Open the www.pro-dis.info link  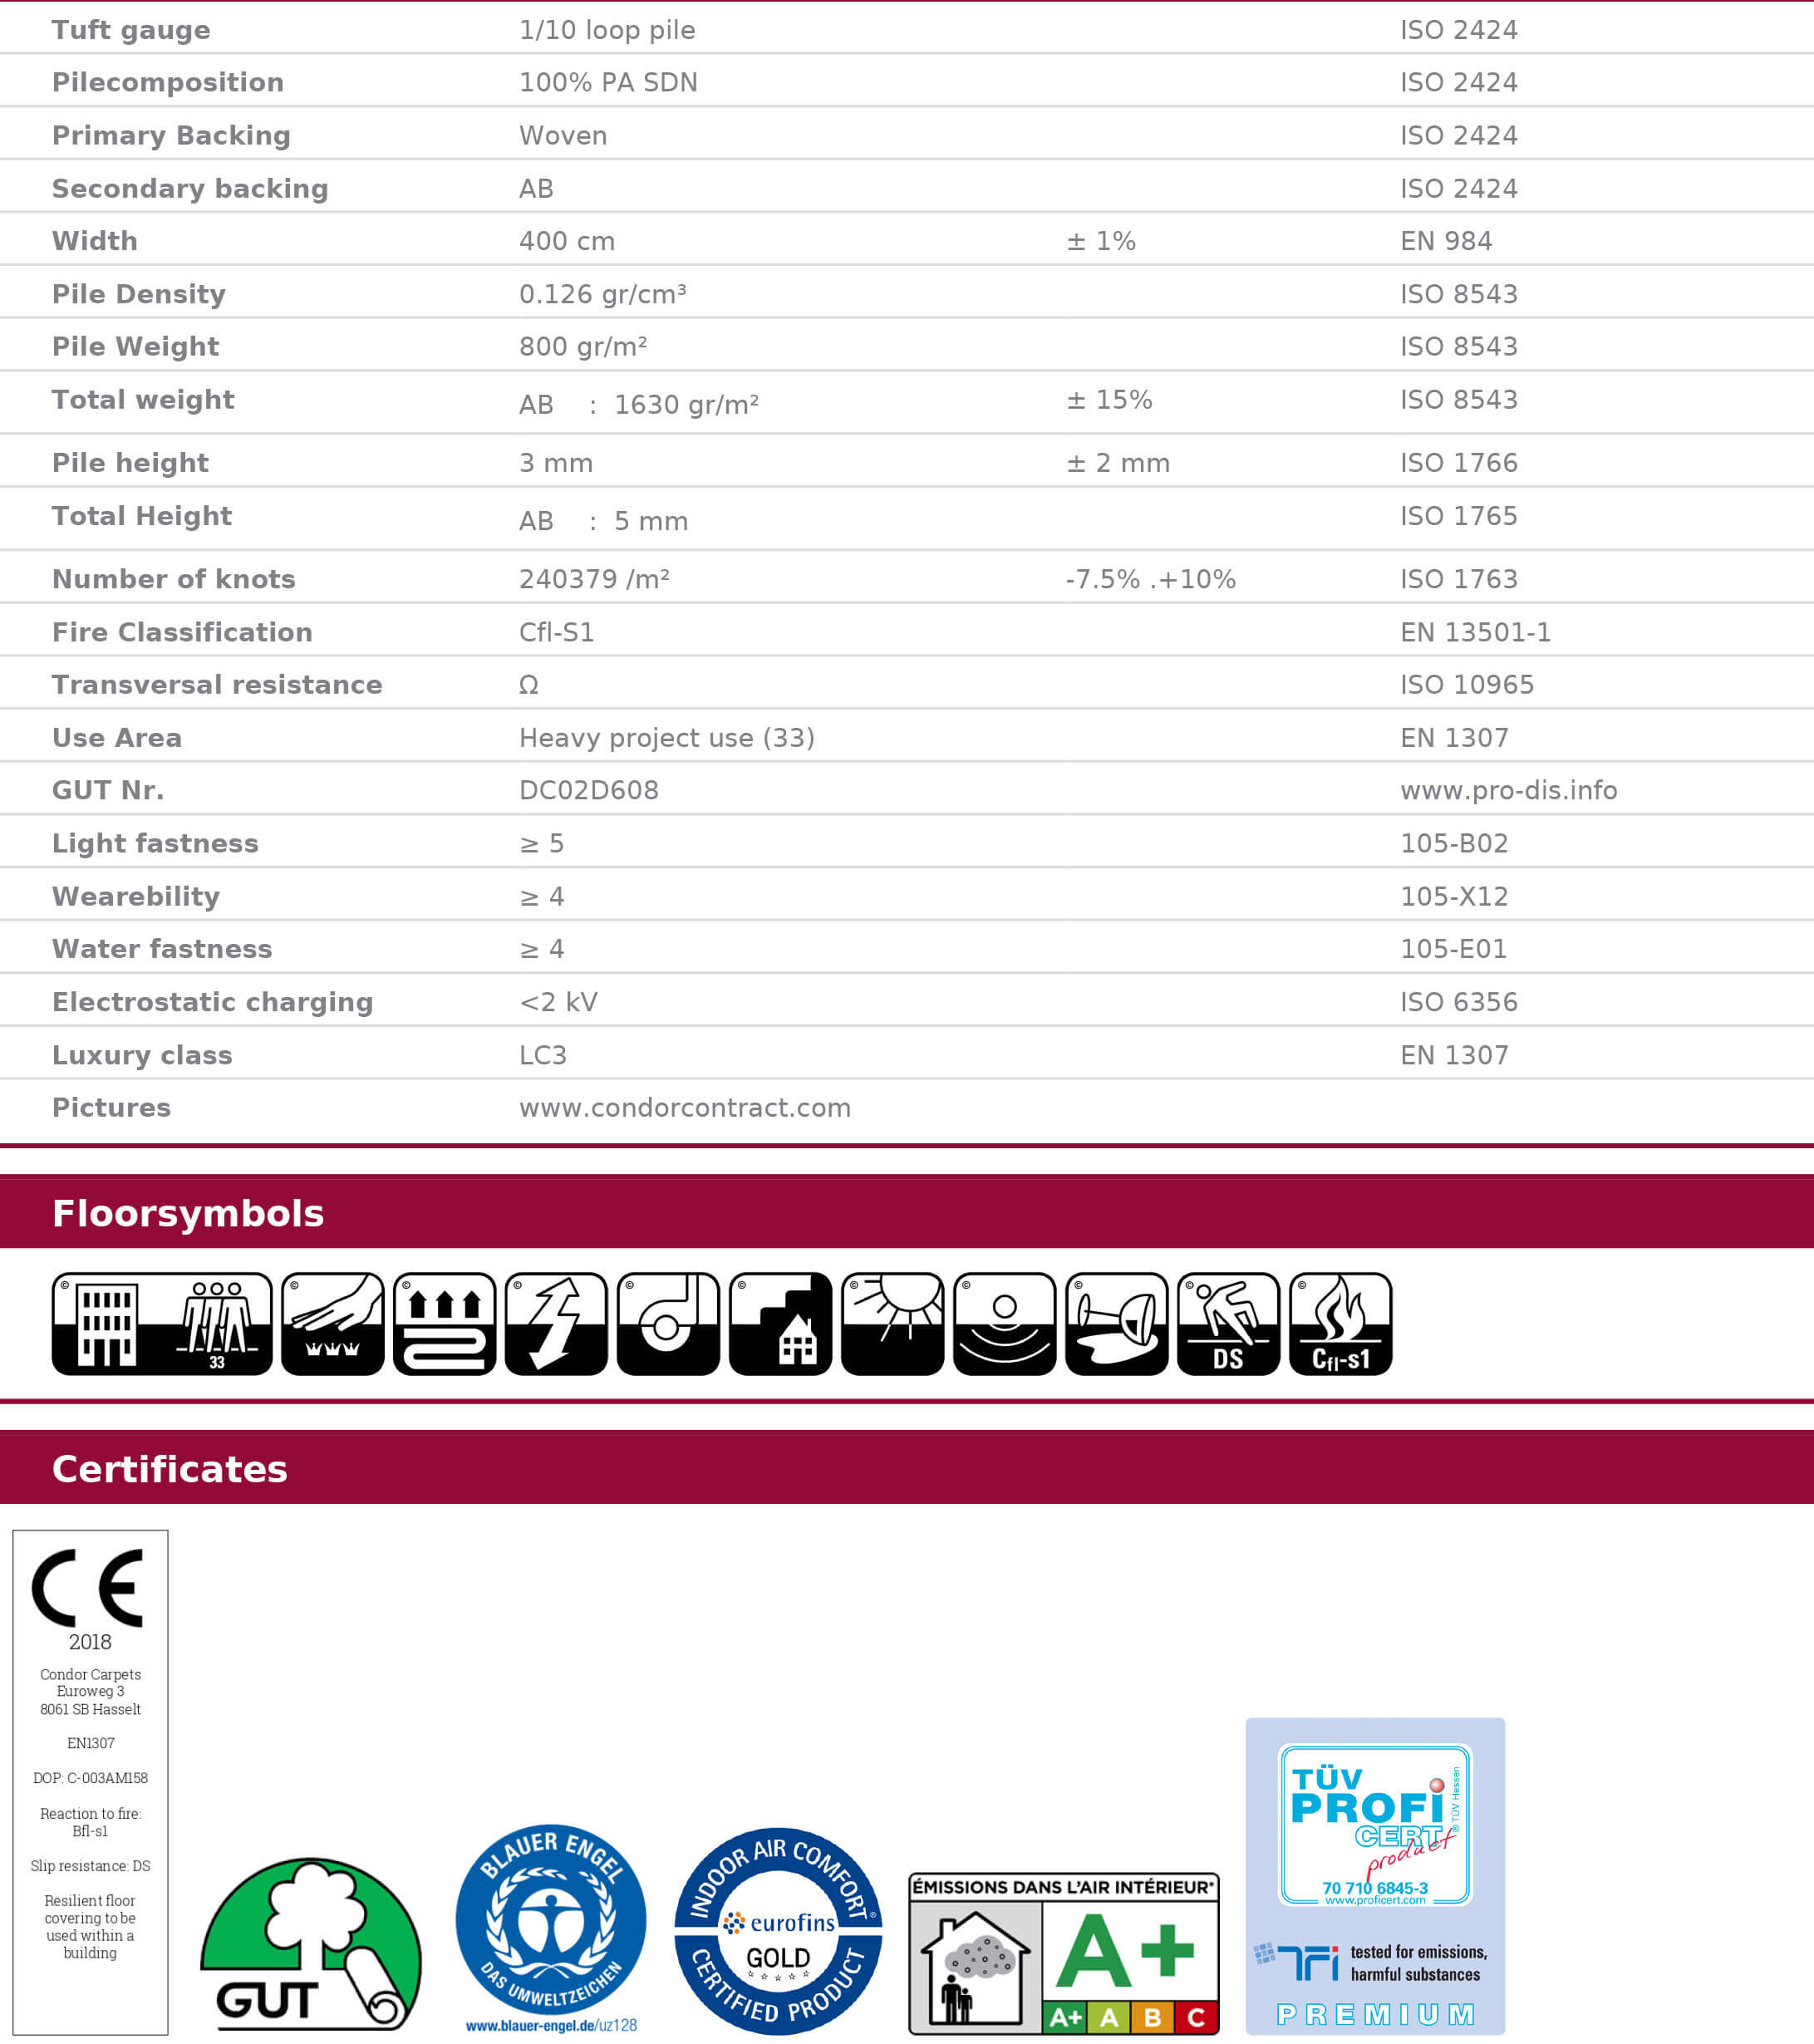point(1508,790)
